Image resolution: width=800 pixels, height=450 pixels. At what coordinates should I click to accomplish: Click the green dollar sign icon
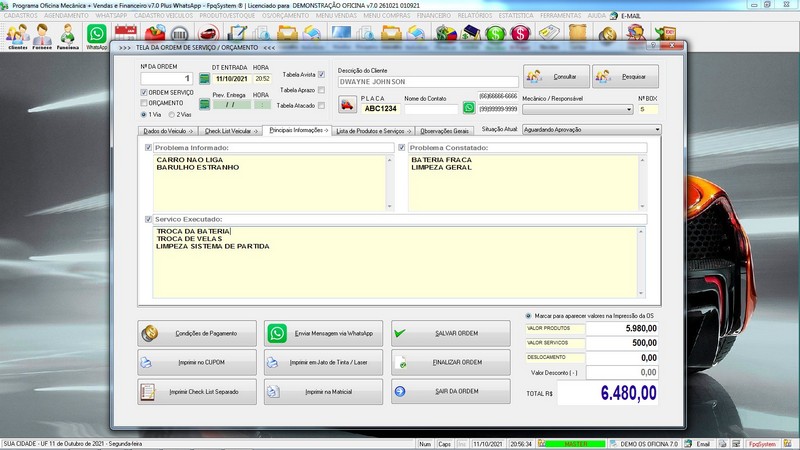pos(495,34)
